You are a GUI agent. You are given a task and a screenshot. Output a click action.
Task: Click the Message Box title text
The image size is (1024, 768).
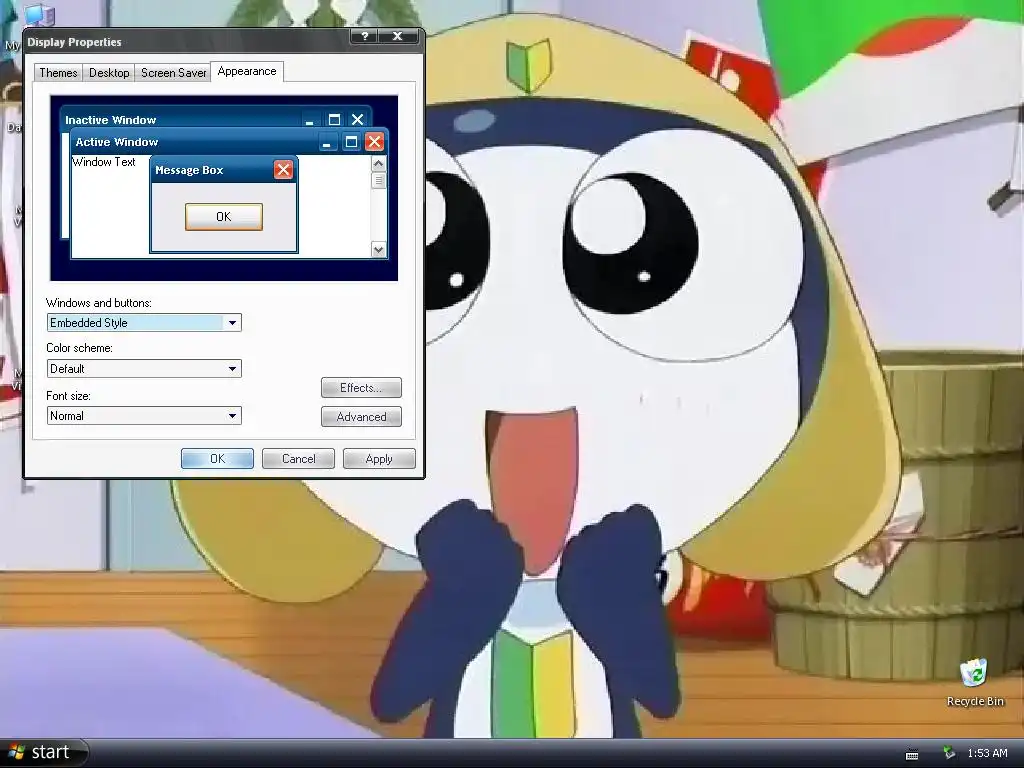(189, 170)
